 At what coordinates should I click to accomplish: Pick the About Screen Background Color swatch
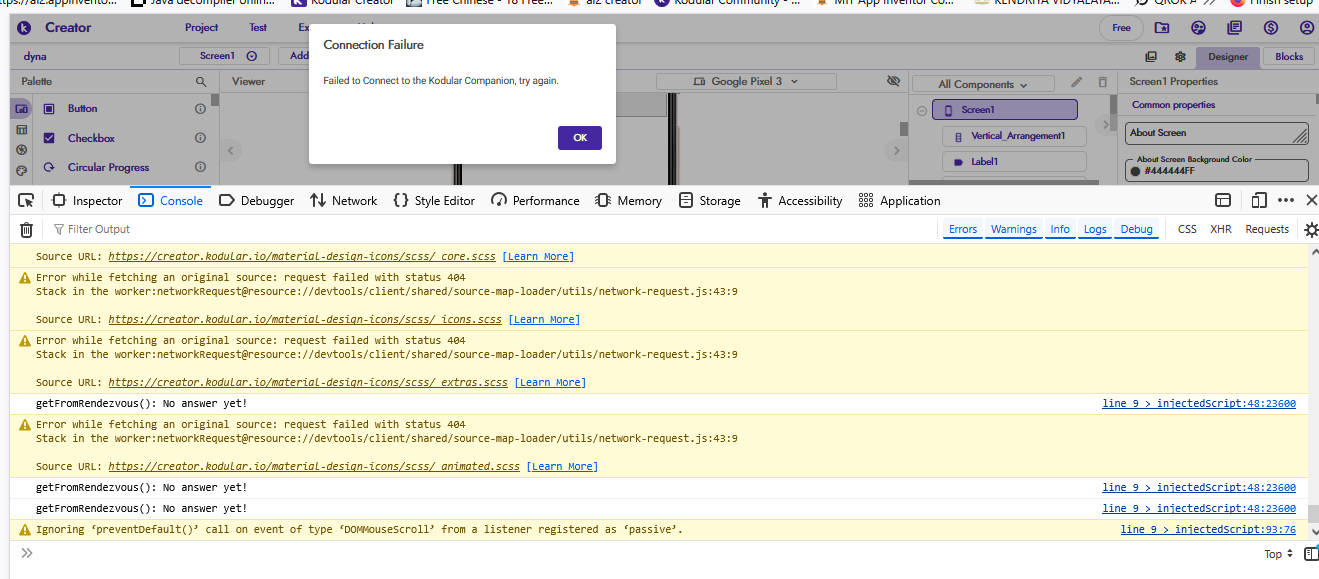pyautogui.click(x=1135, y=171)
